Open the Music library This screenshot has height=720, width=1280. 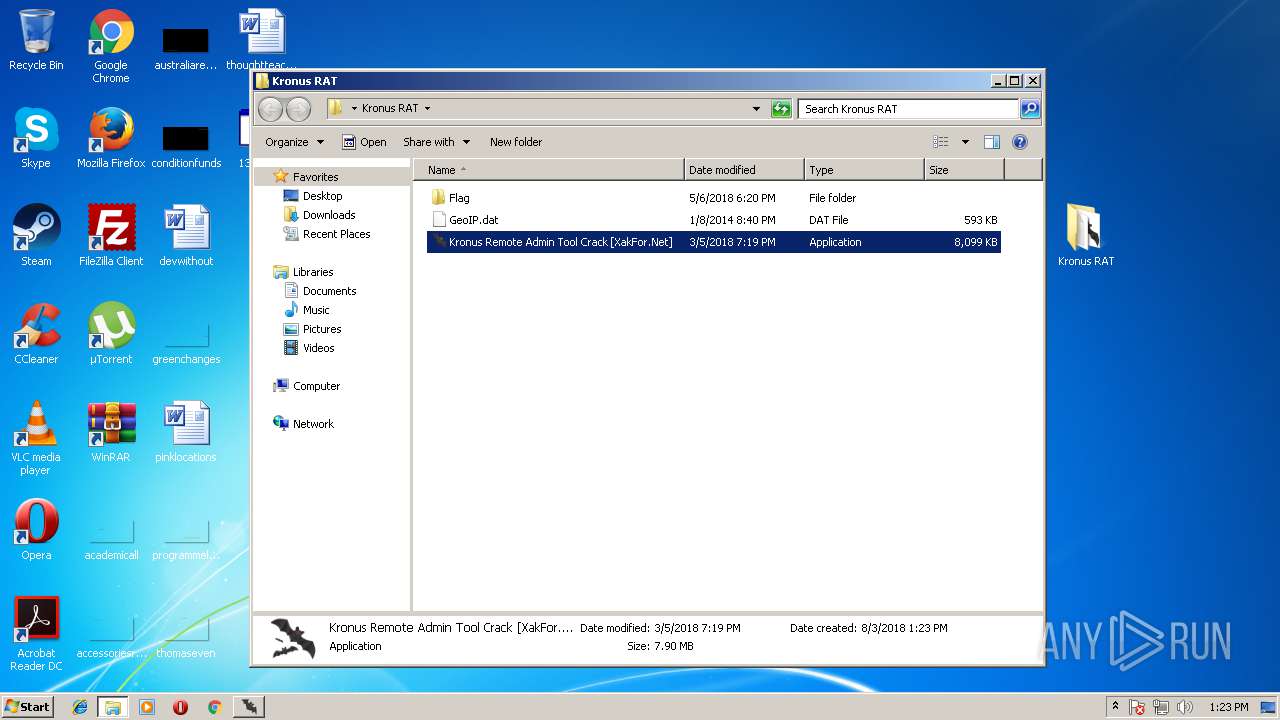click(316, 310)
